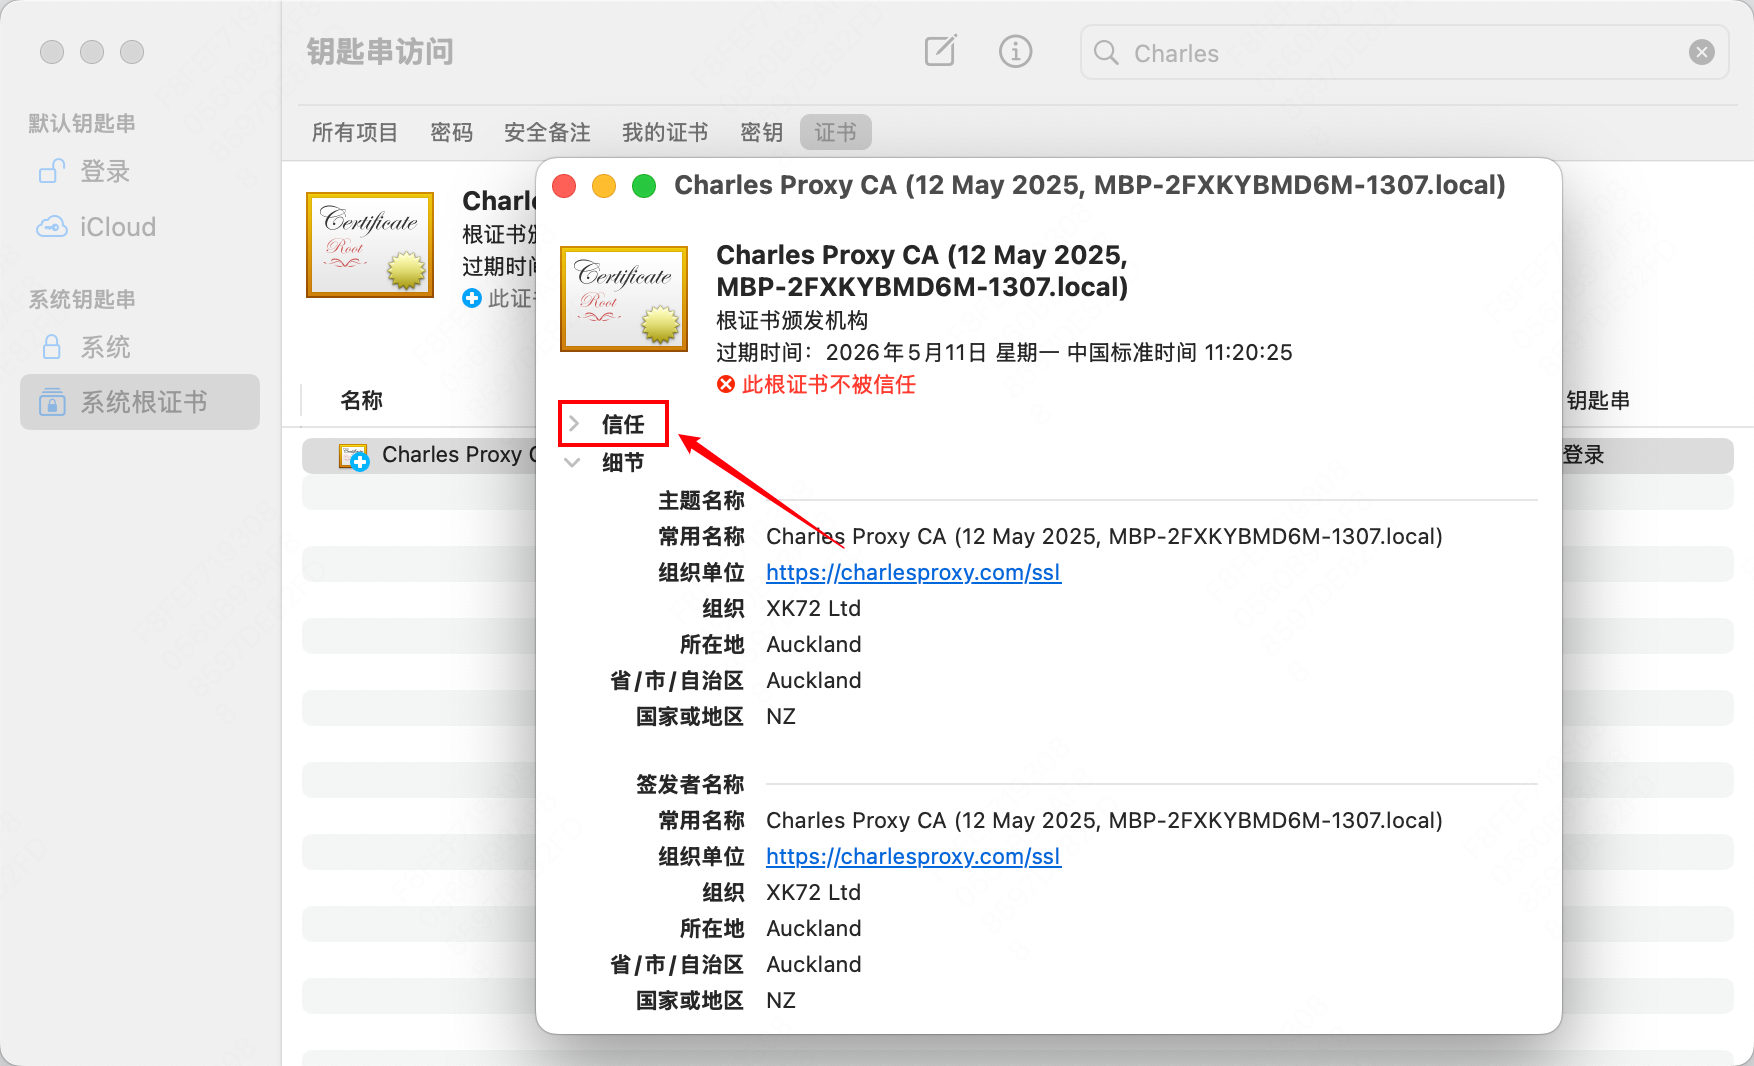Click the 系统根证书 archive icon
The width and height of the screenshot is (1754, 1066).
(x=52, y=402)
